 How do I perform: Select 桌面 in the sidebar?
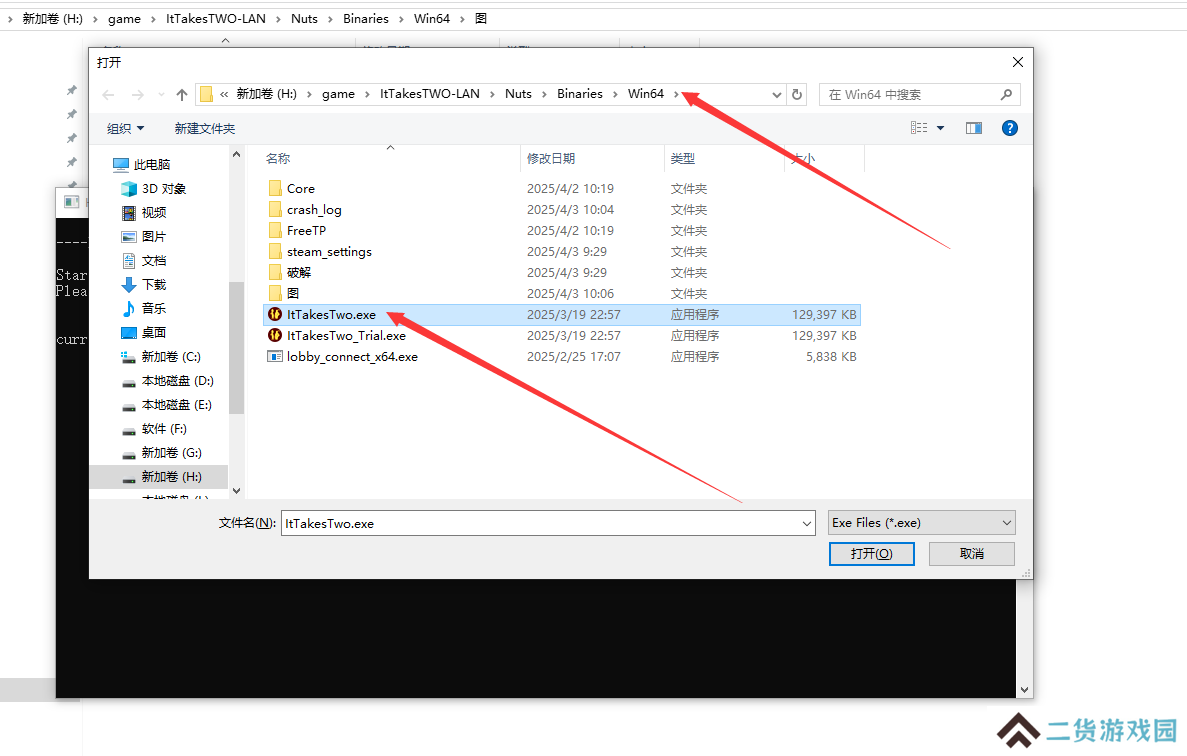click(144, 332)
